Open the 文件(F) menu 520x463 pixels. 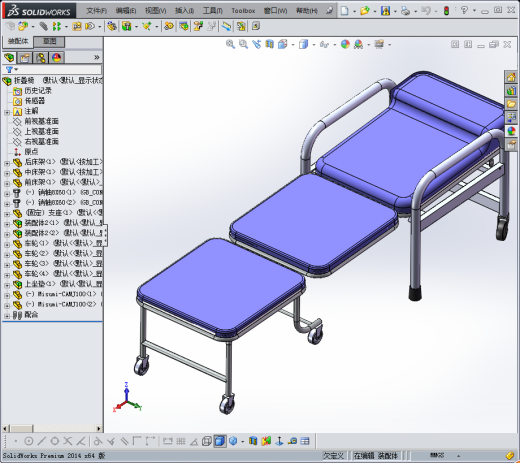pyautogui.click(x=96, y=11)
